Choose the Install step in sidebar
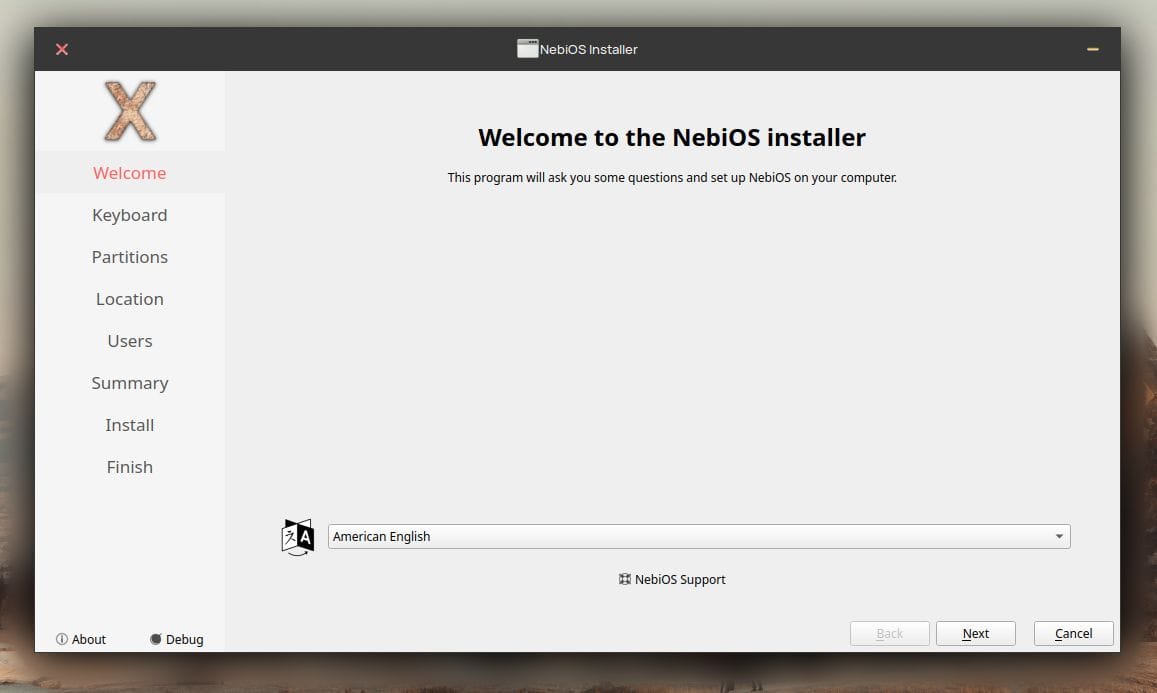1157x693 pixels. click(130, 425)
